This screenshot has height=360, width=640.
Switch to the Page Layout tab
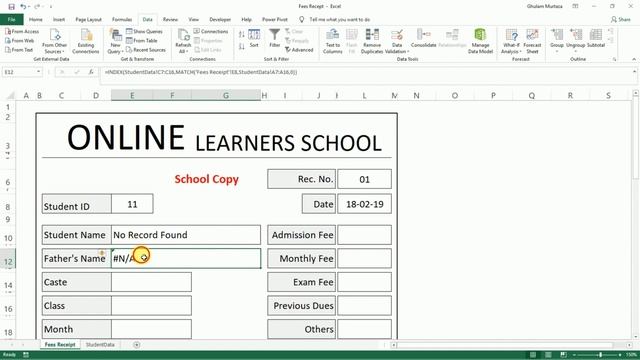point(88,19)
